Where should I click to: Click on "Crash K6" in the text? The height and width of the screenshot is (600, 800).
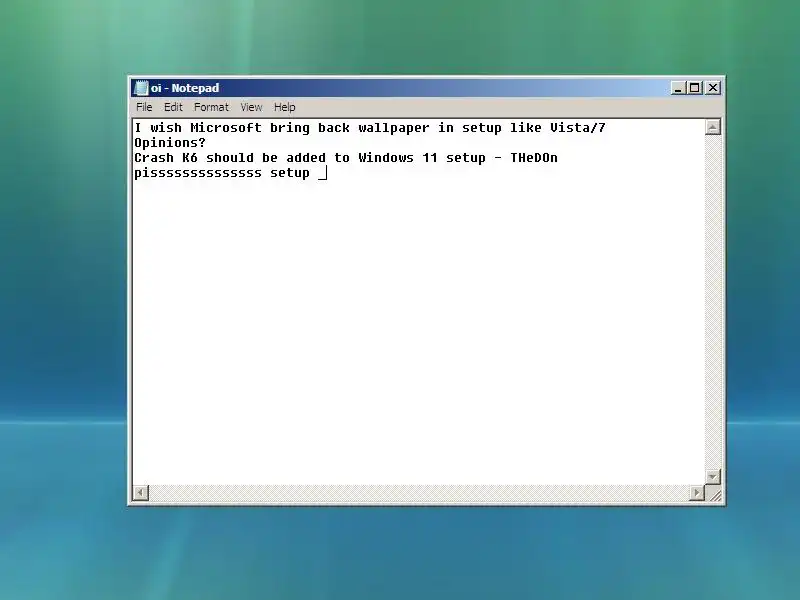166,158
